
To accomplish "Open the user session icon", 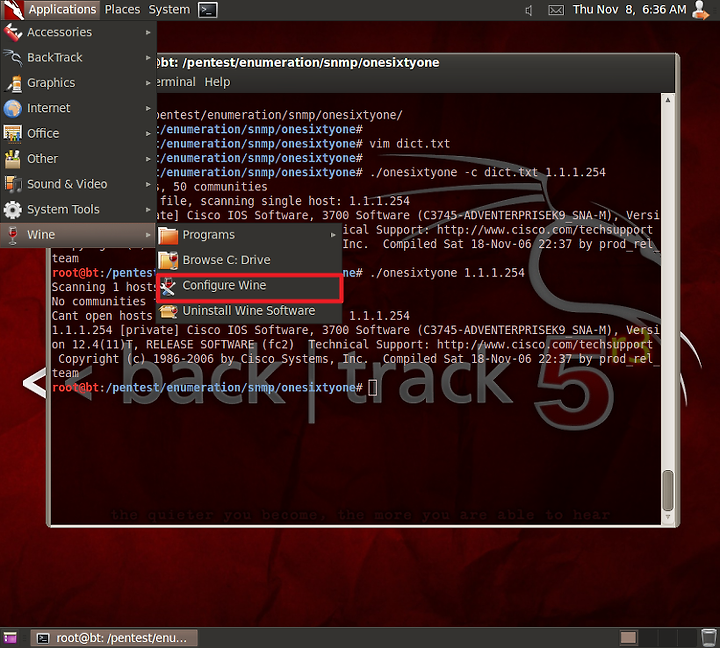I will (x=701, y=10).
